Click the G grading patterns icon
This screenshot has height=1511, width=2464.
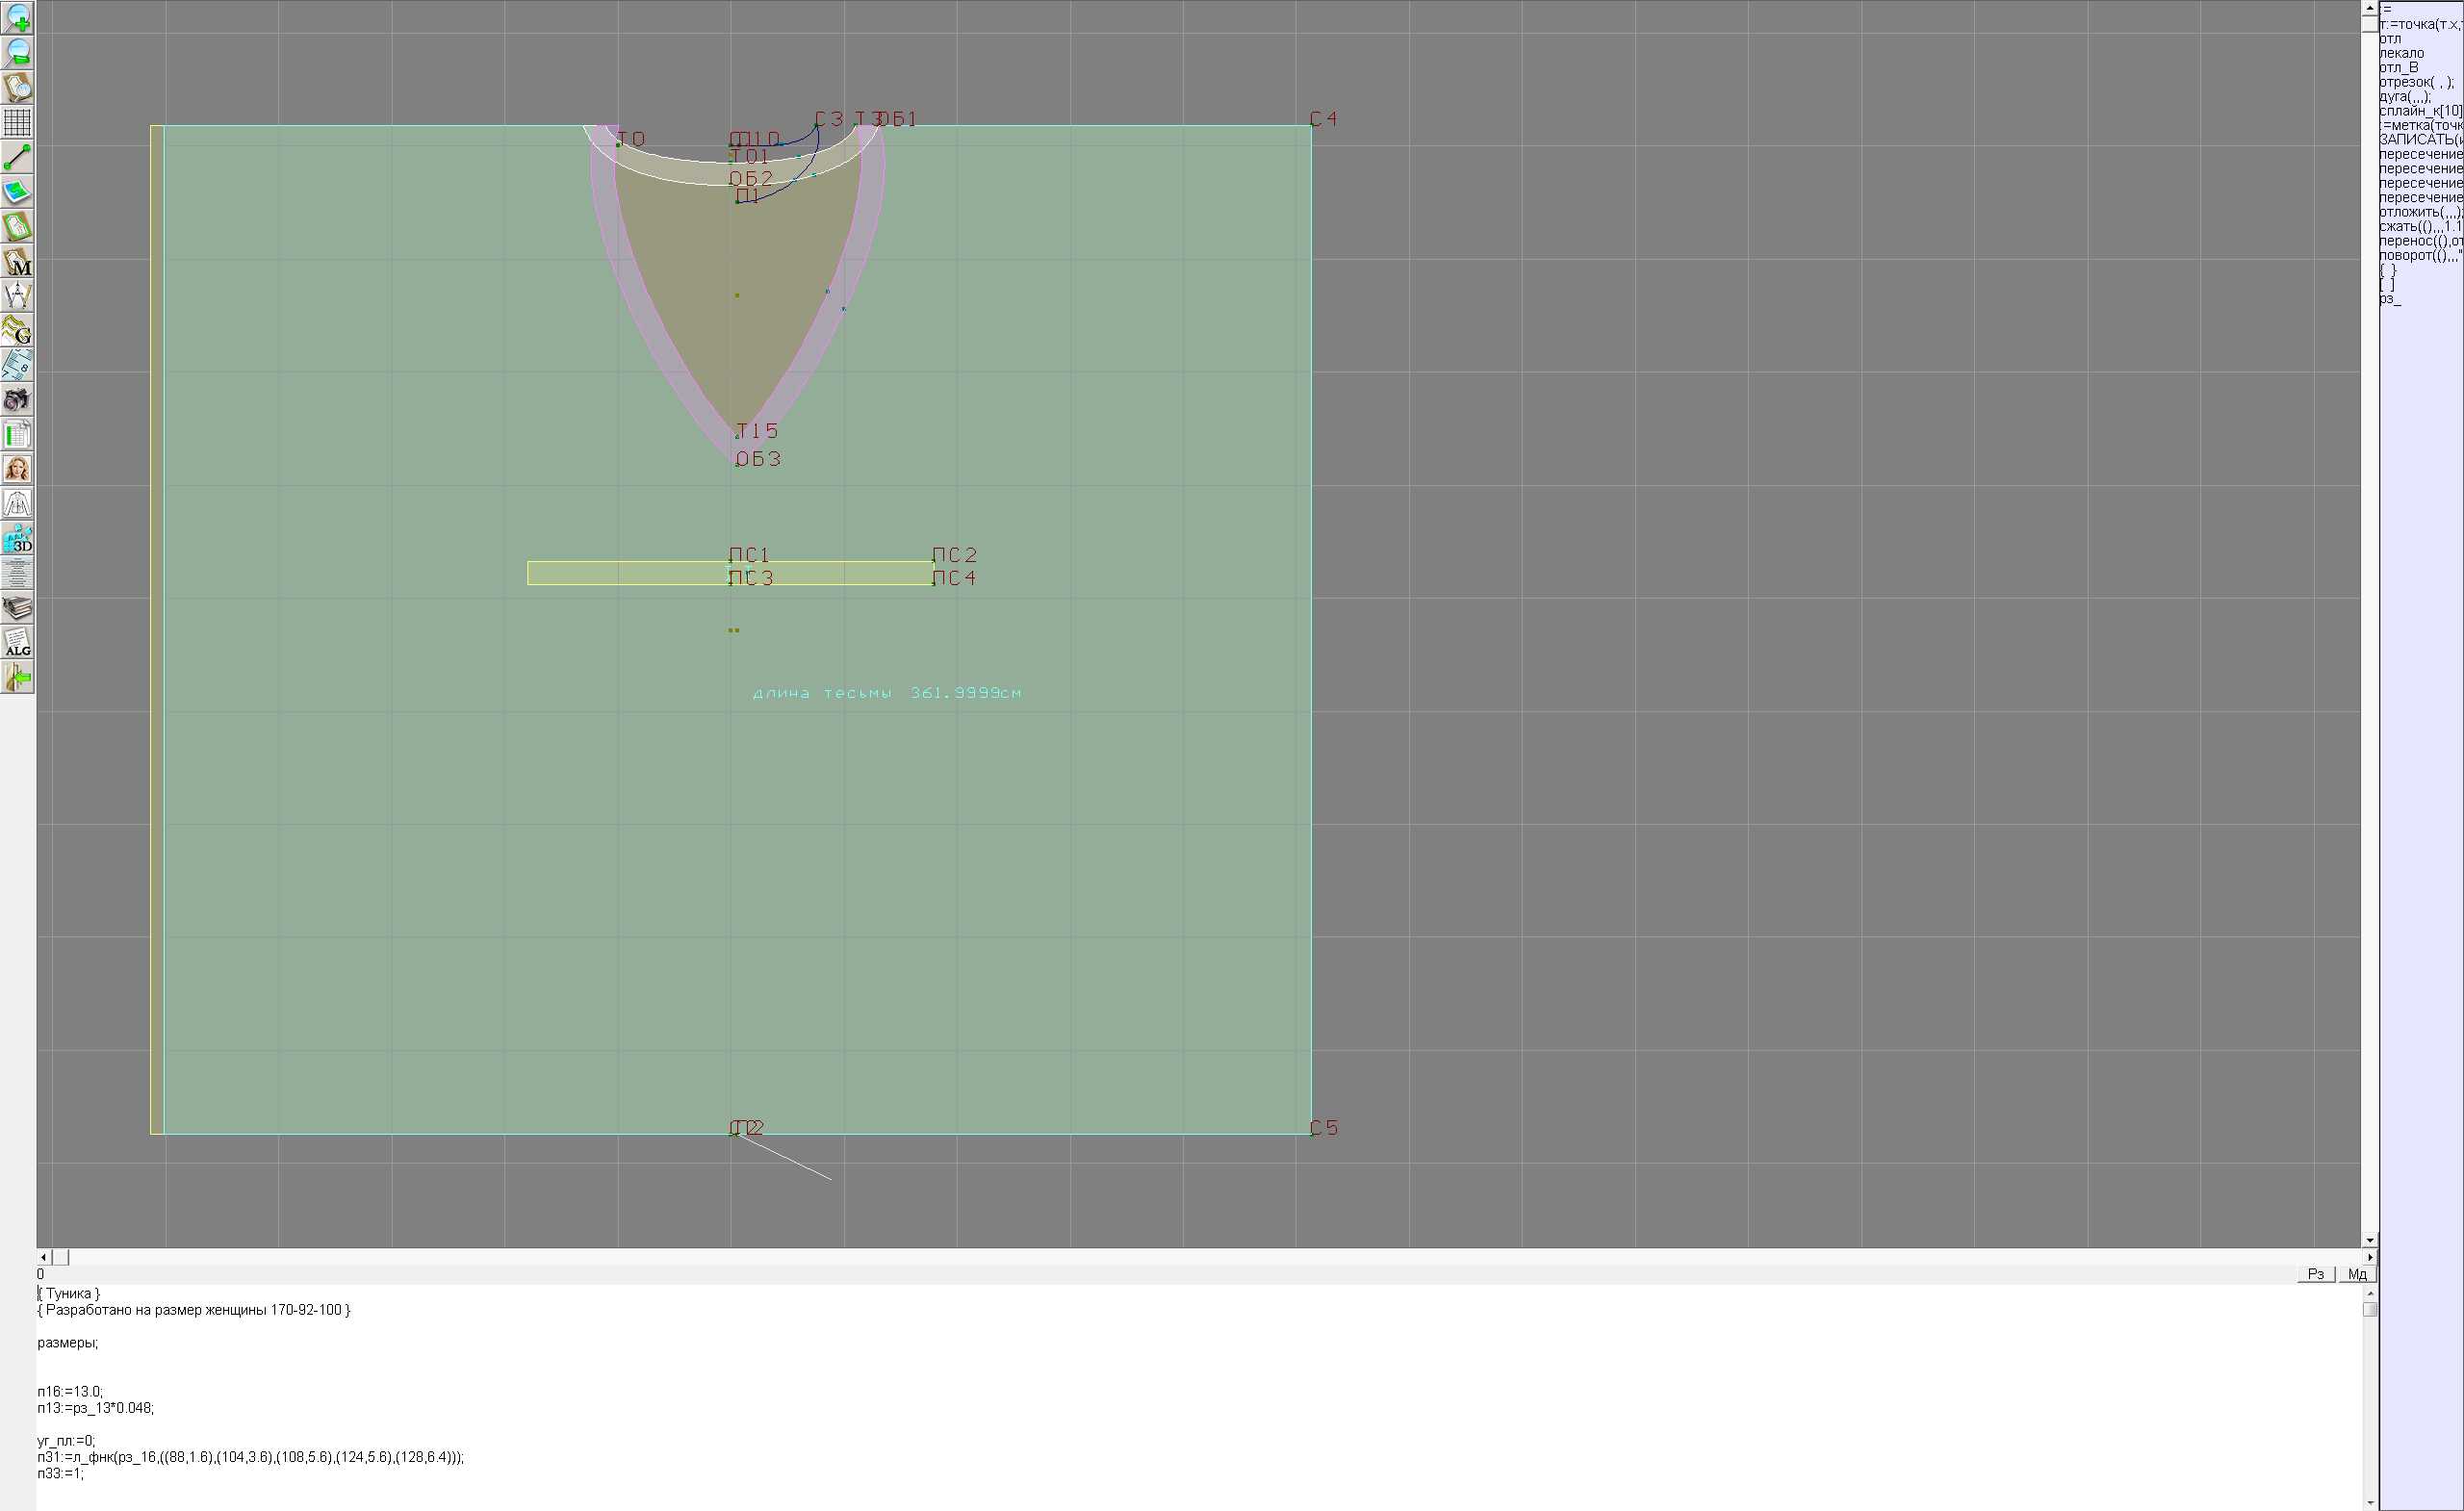pyautogui.click(x=17, y=330)
